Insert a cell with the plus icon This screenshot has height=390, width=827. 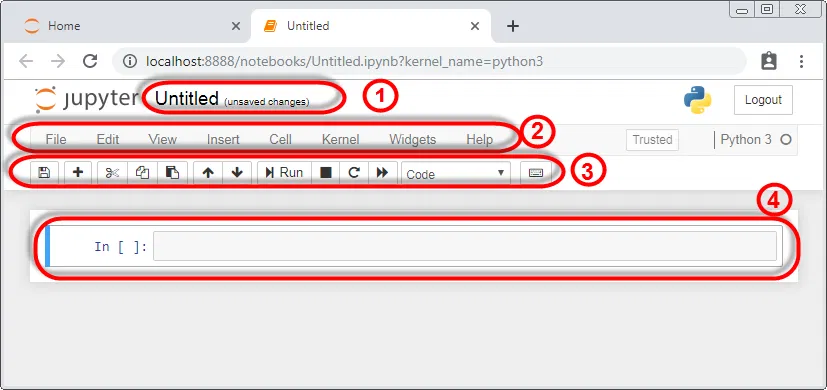pyautogui.click(x=78, y=173)
